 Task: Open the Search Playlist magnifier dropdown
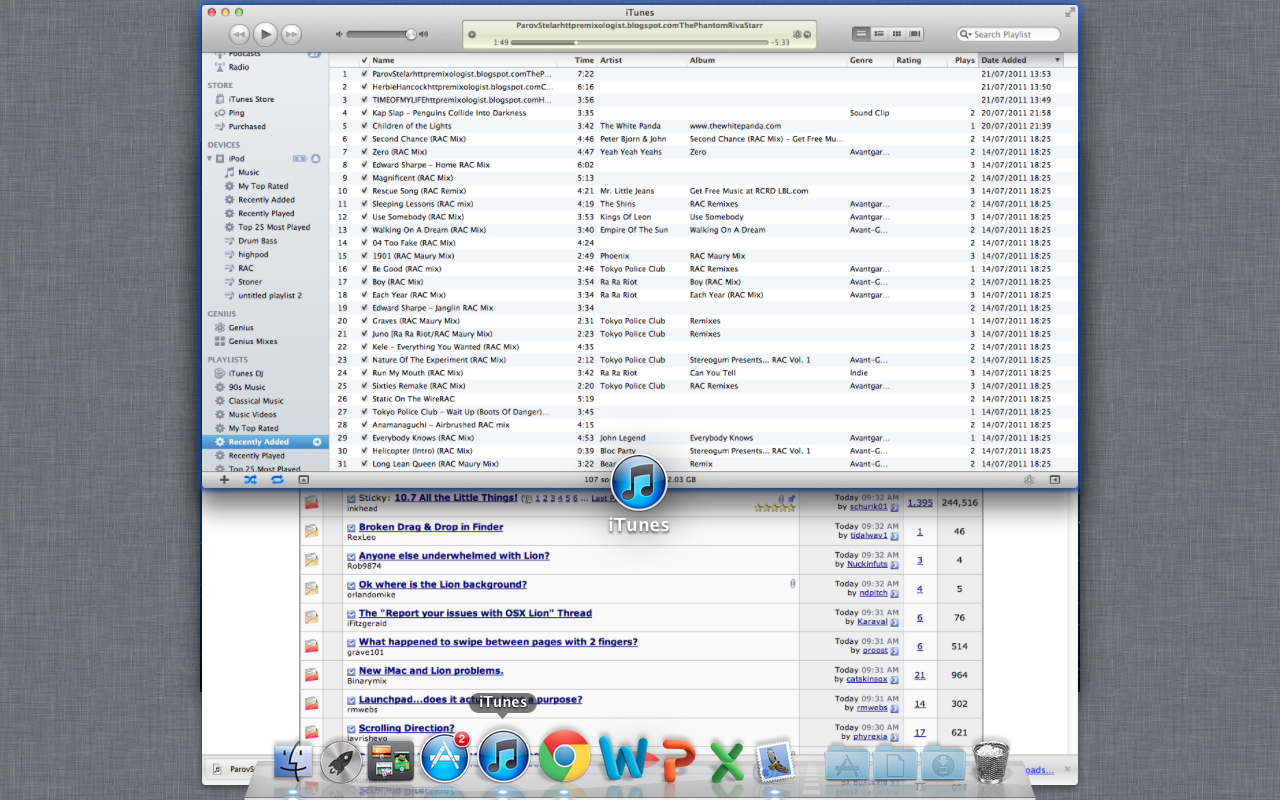[966, 34]
